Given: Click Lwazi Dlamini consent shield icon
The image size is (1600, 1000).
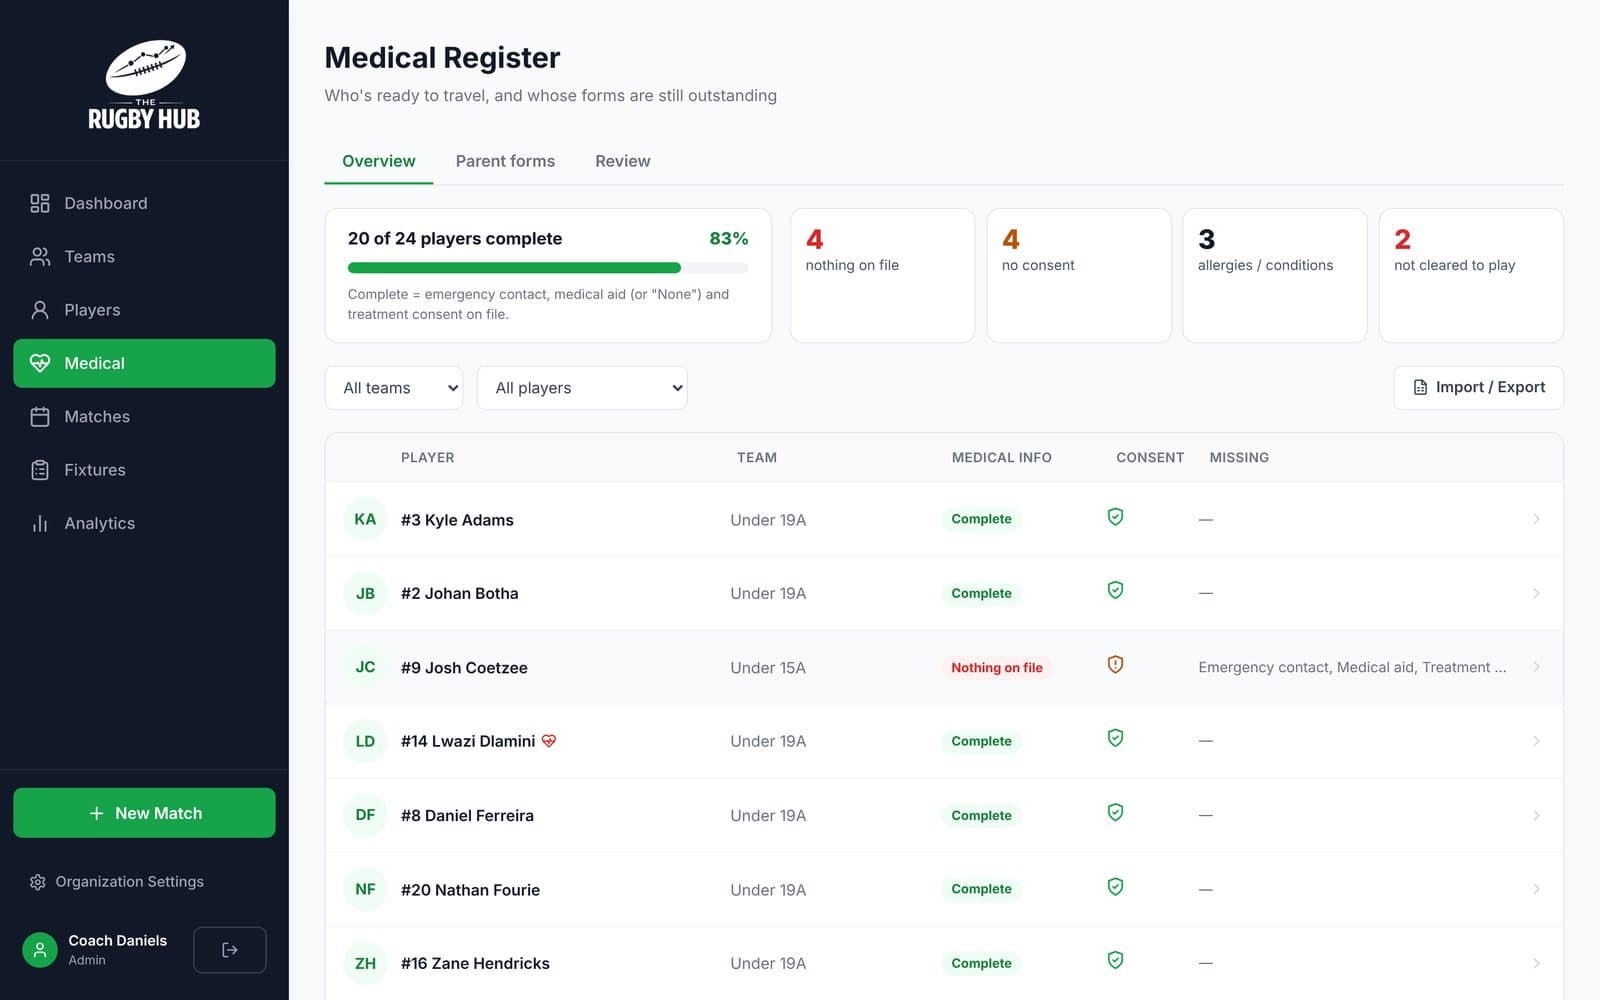Looking at the screenshot, I should coord(1115,739).
